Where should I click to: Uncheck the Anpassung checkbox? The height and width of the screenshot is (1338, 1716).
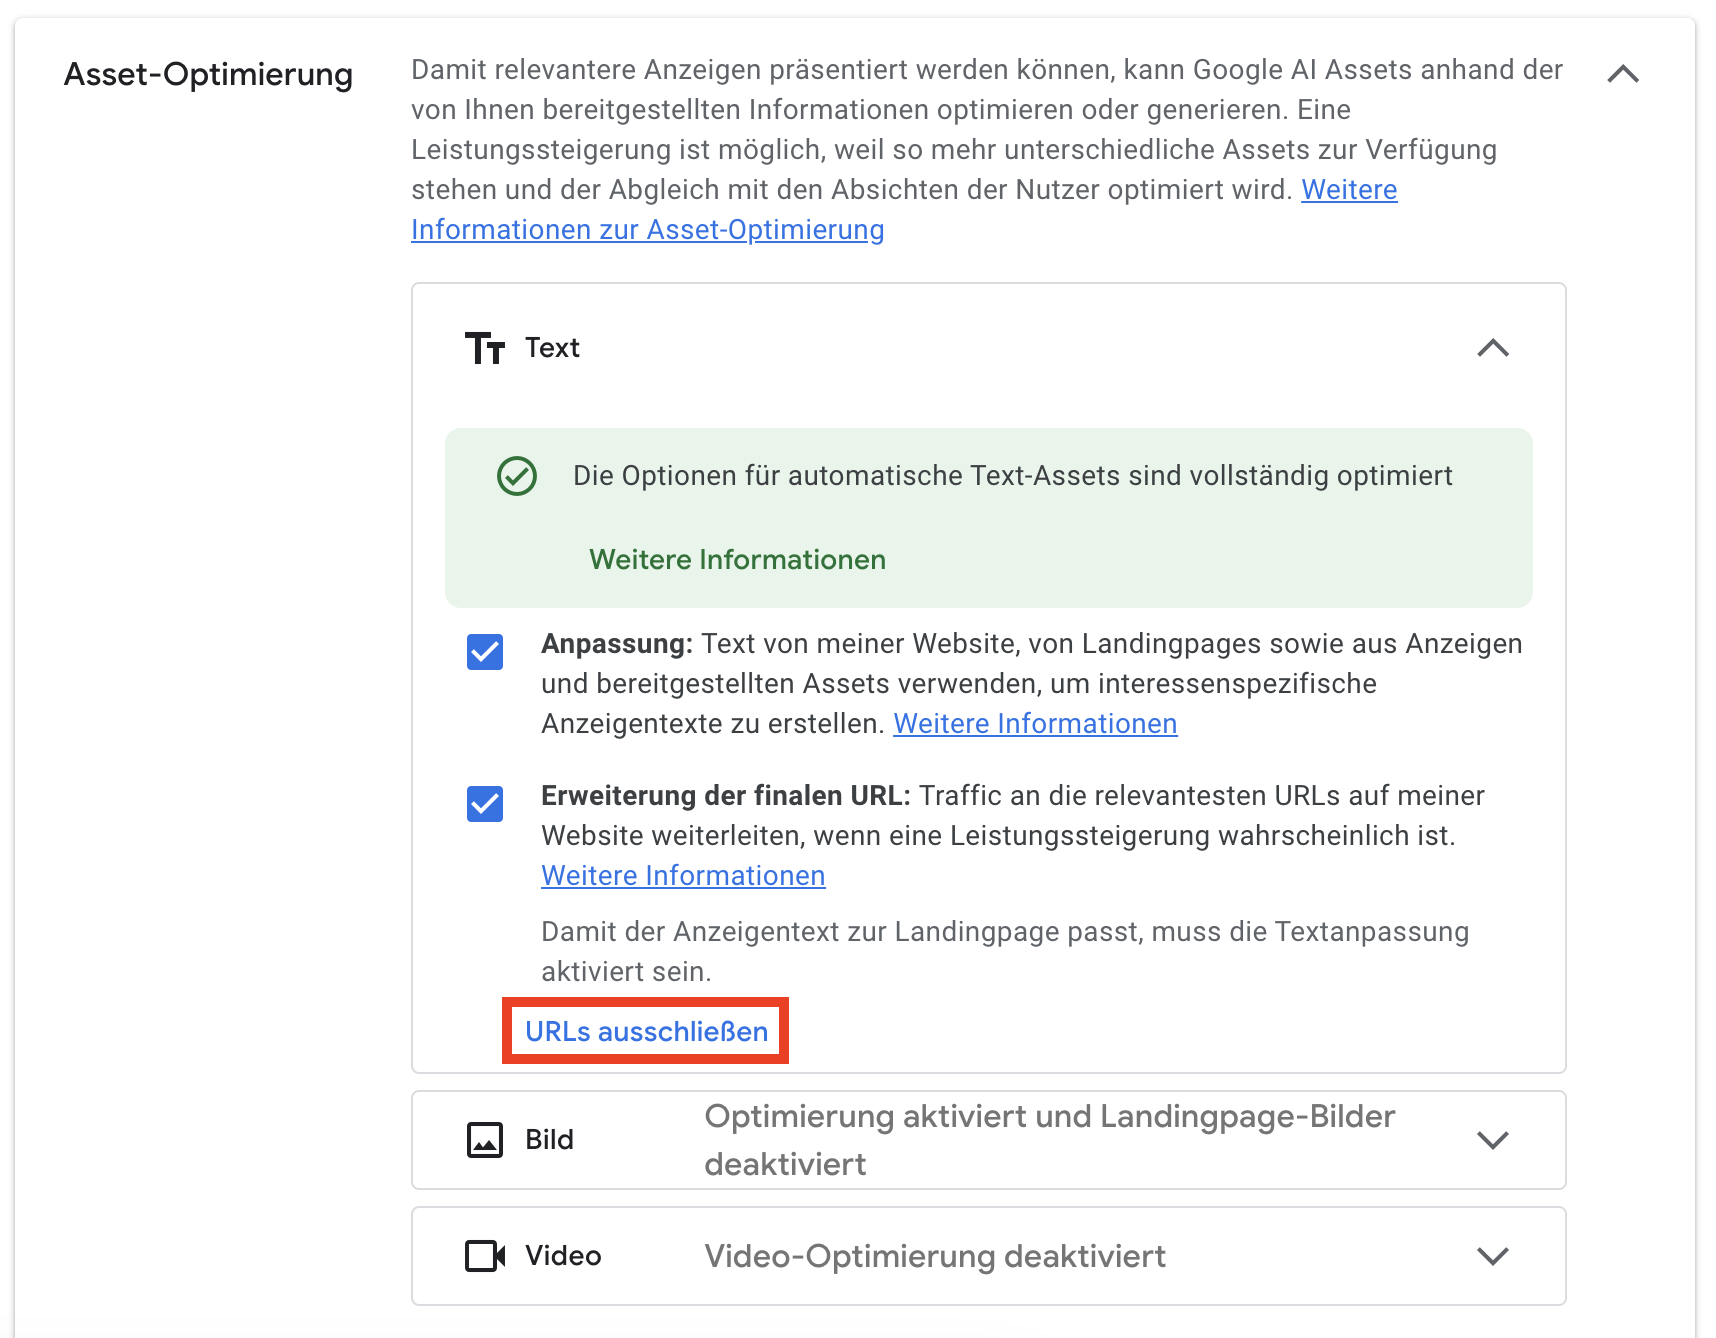[x=484, y=652]
